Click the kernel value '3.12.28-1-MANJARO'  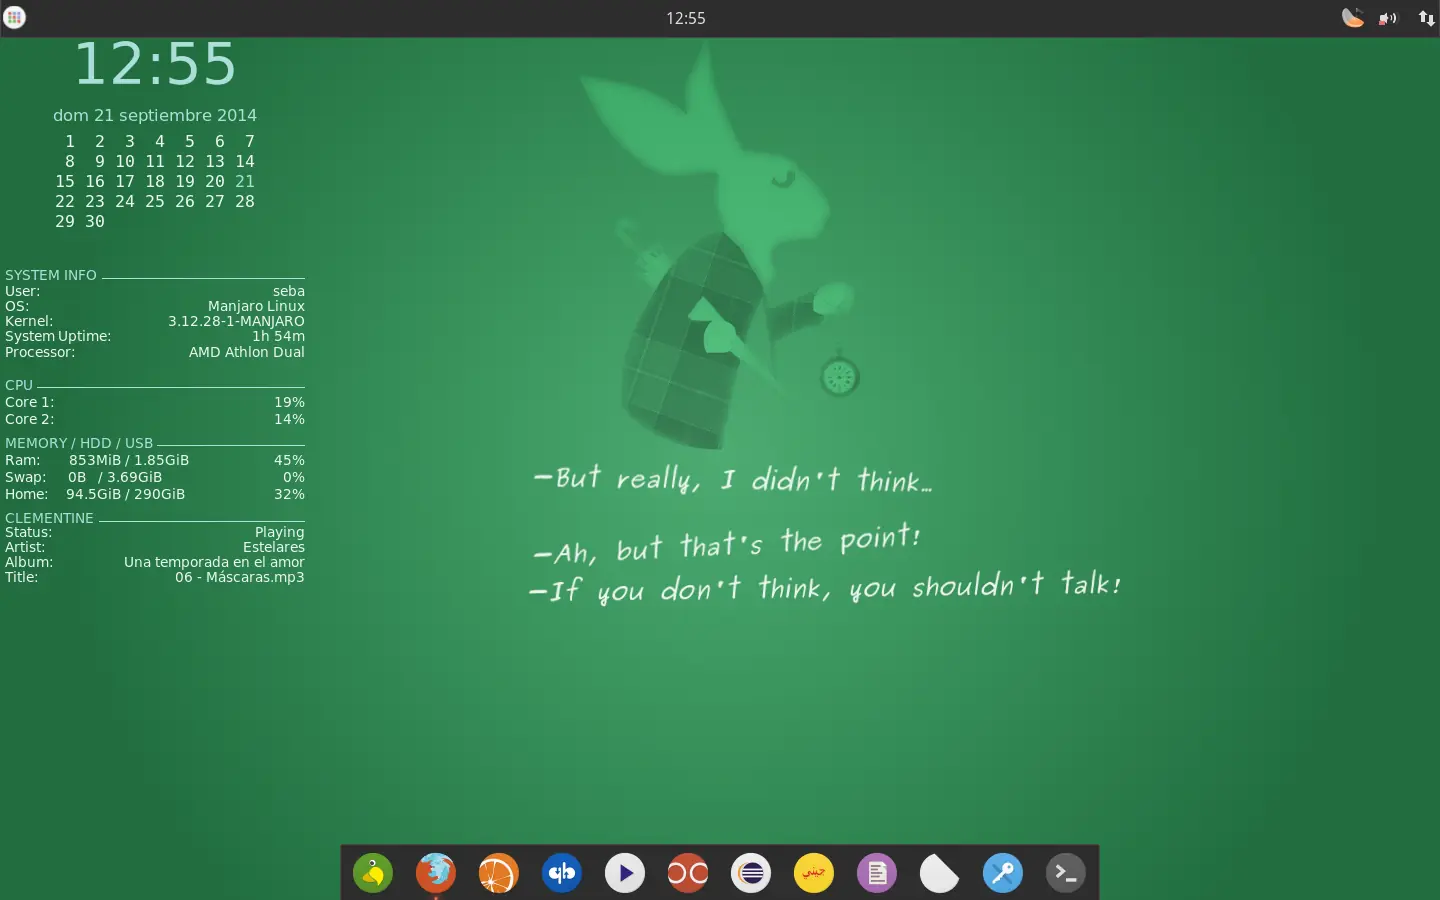[236, 321]
